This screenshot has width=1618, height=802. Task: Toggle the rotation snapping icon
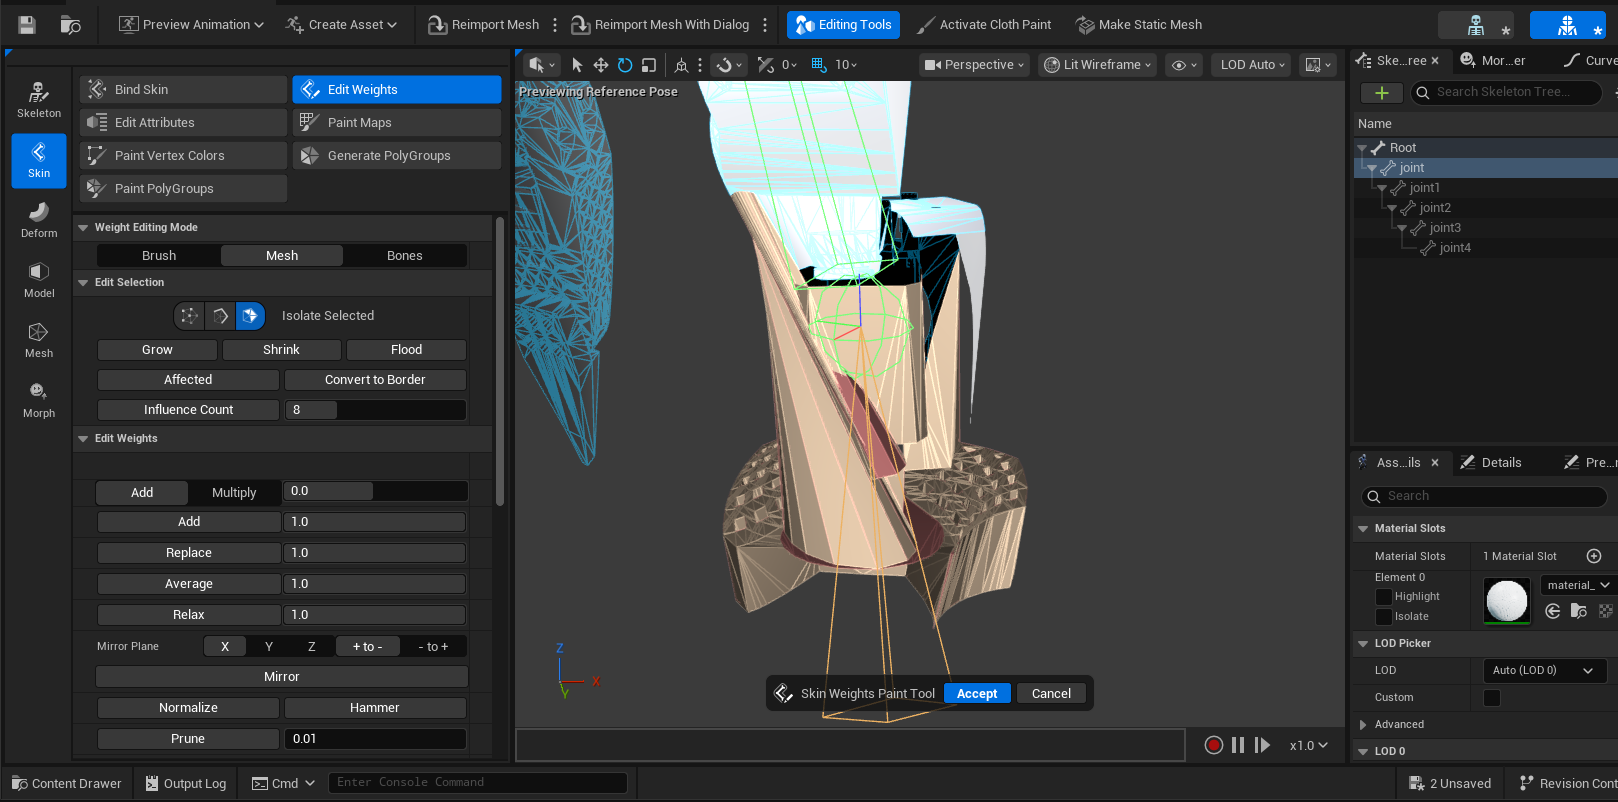pos(766,65)
